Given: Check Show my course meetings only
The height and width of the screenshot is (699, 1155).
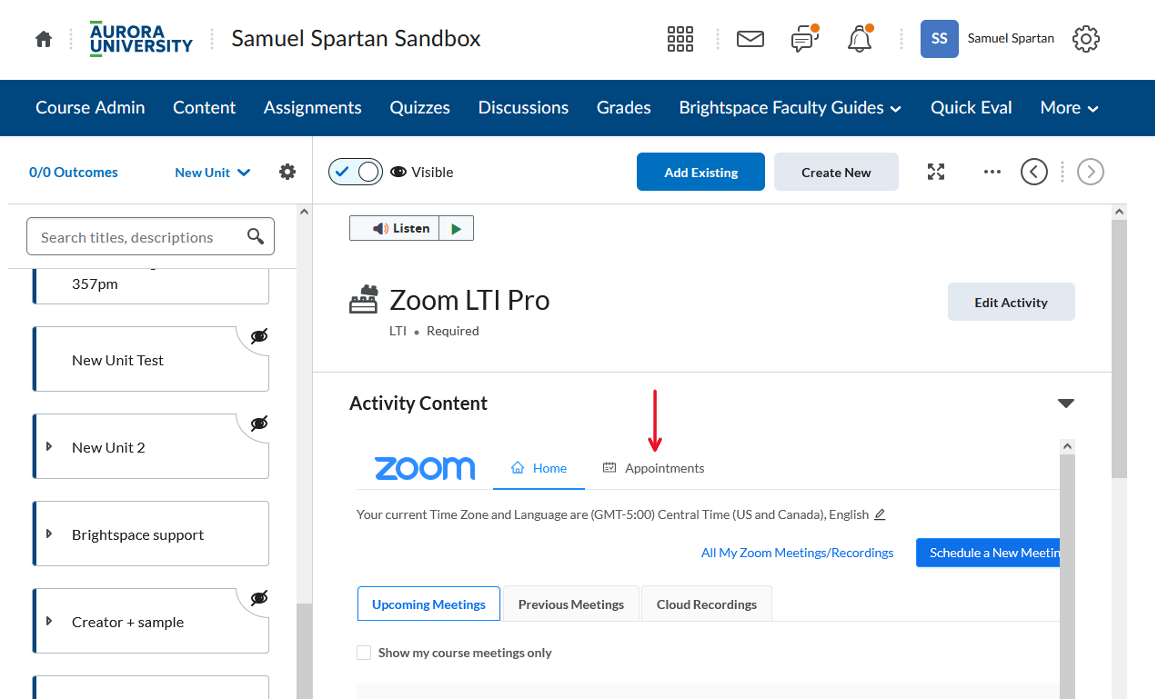Looking at the screenshot, I should [364, 653].
